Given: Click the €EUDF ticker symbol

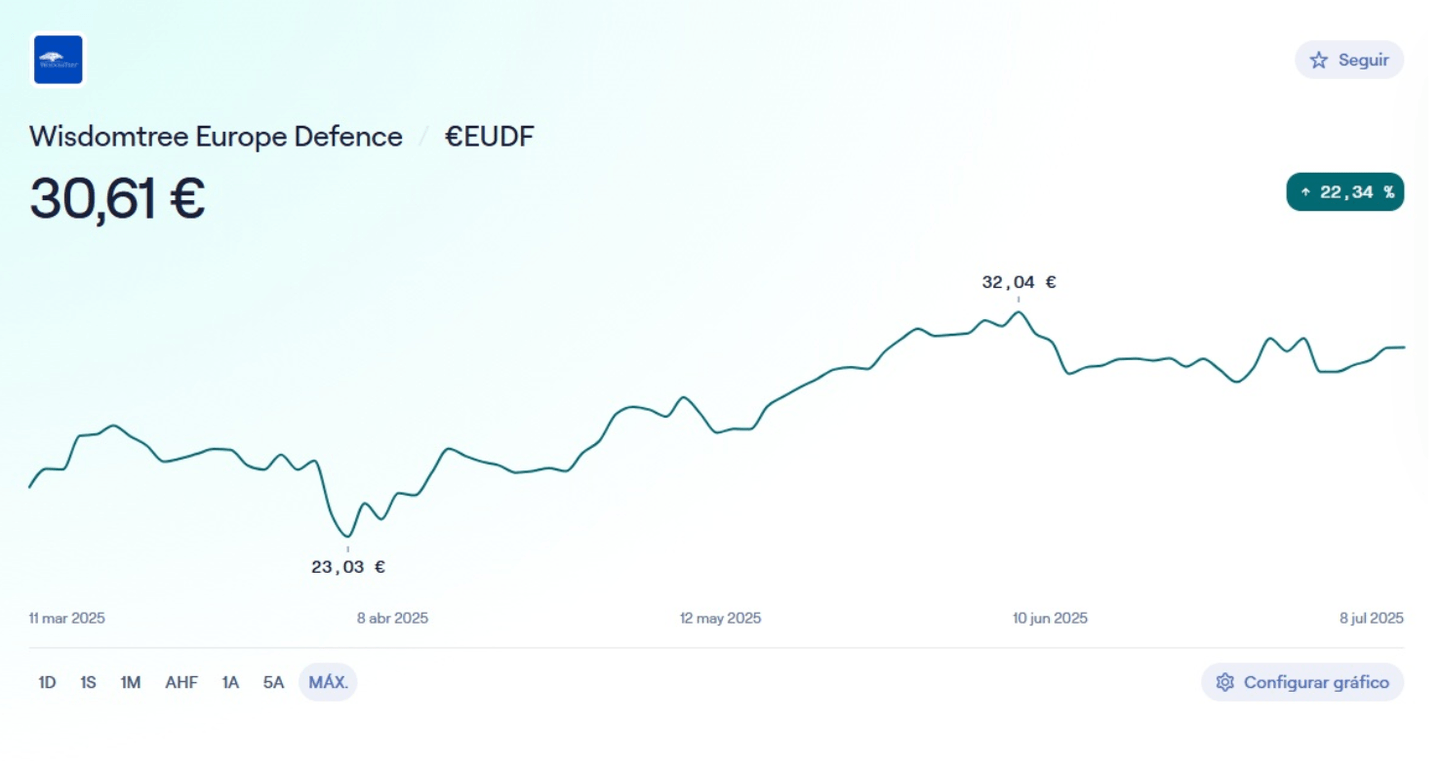Looking at the screenshot, I should click(490, 136).
